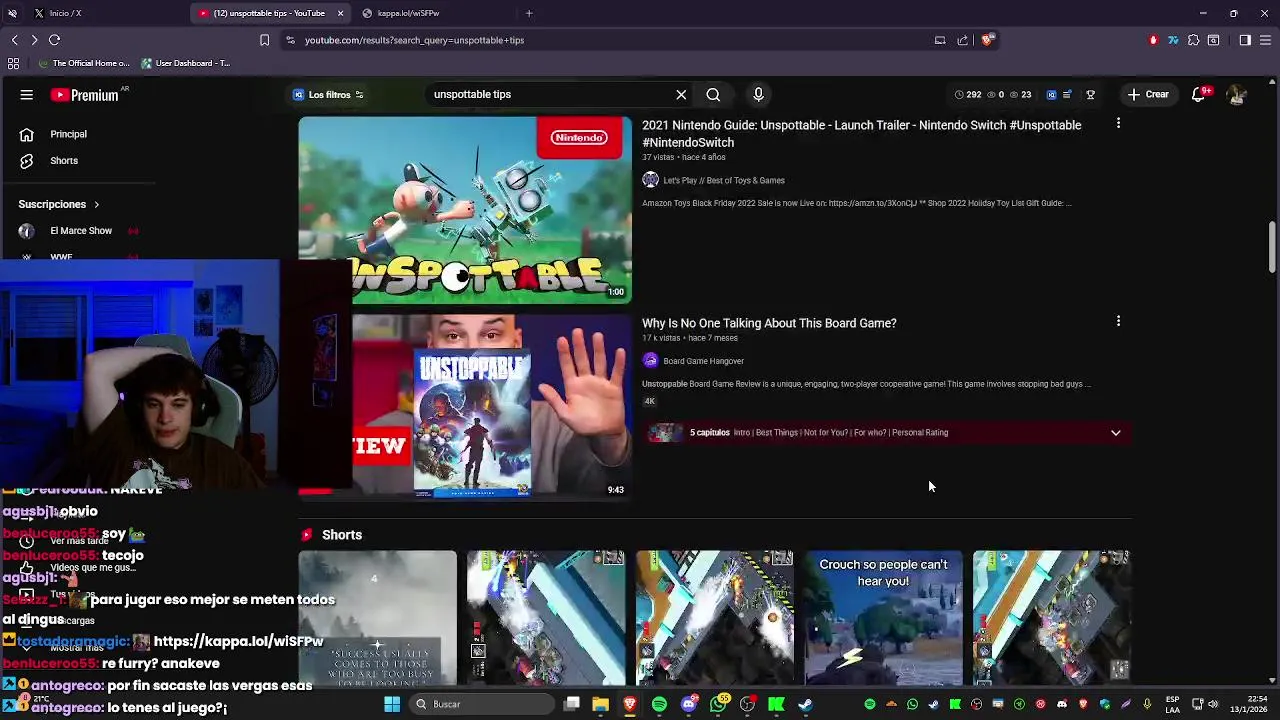
Task: Click the browser address bar URL
Action: tap(415, 40)
